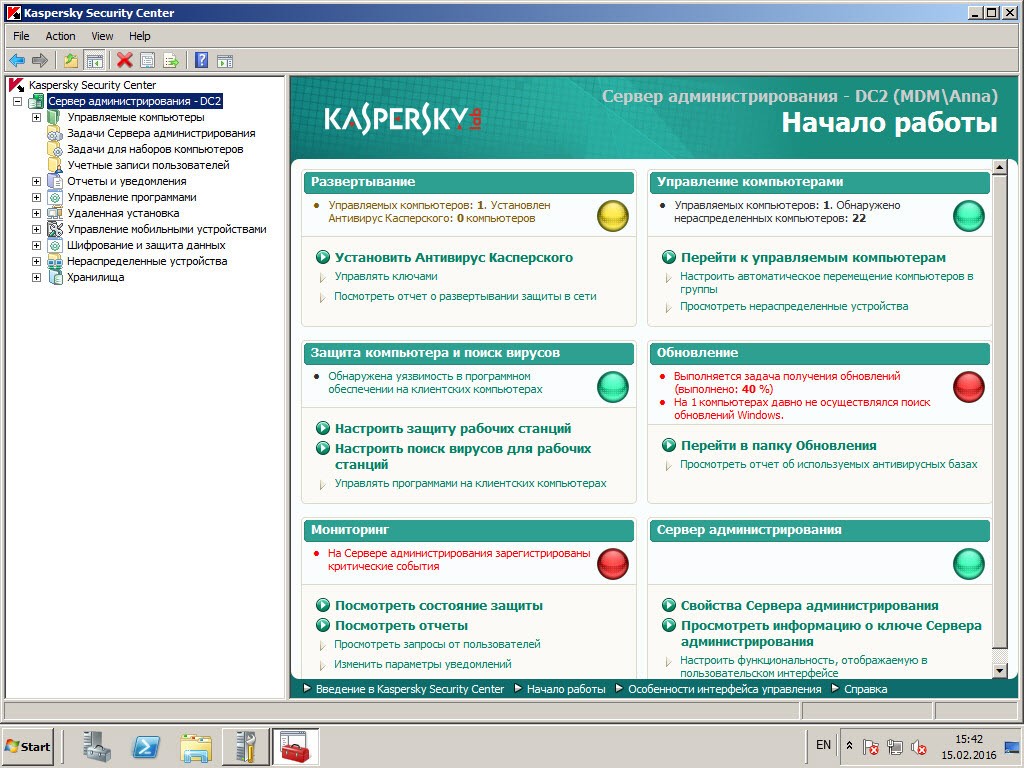
Task: Open Properties from the toolbar icon
Action: 148,61
